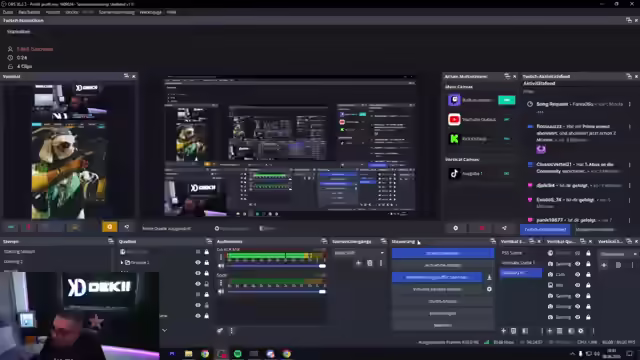640x360 pixels.
Task: Mute the first audio mixer channel speaker icon
Action: point(221,266)
